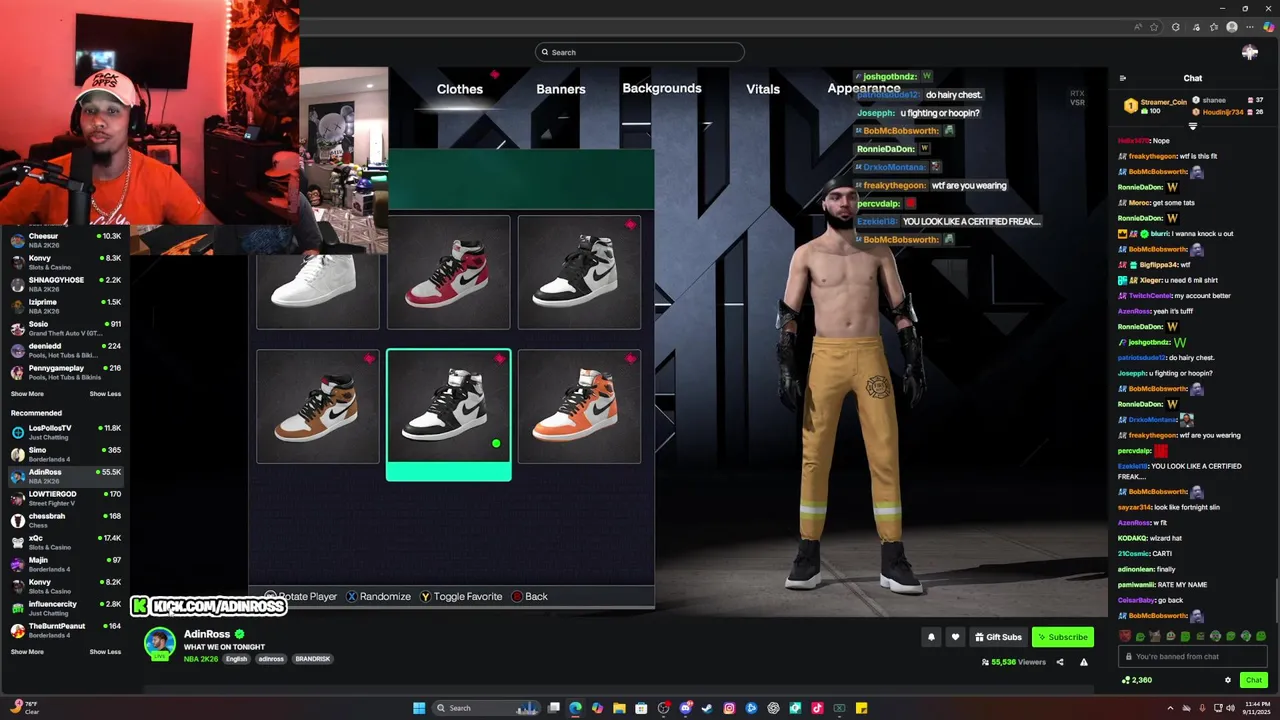Image resolution: width=1280 pixels, height=720 pixels.
Task: Click Show Less under Recommended list
Action: click(x=105, y=652)
